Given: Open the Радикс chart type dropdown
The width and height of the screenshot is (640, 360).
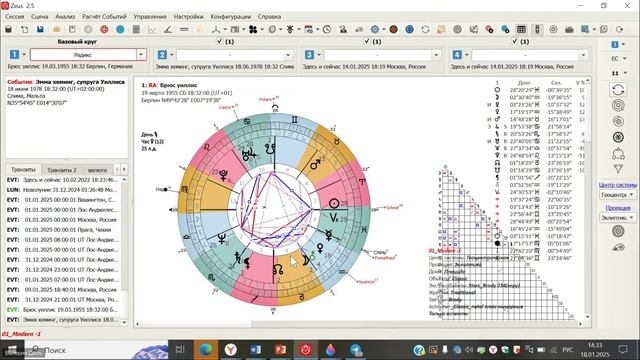Looking at the screenshot, I should [141, 55].
